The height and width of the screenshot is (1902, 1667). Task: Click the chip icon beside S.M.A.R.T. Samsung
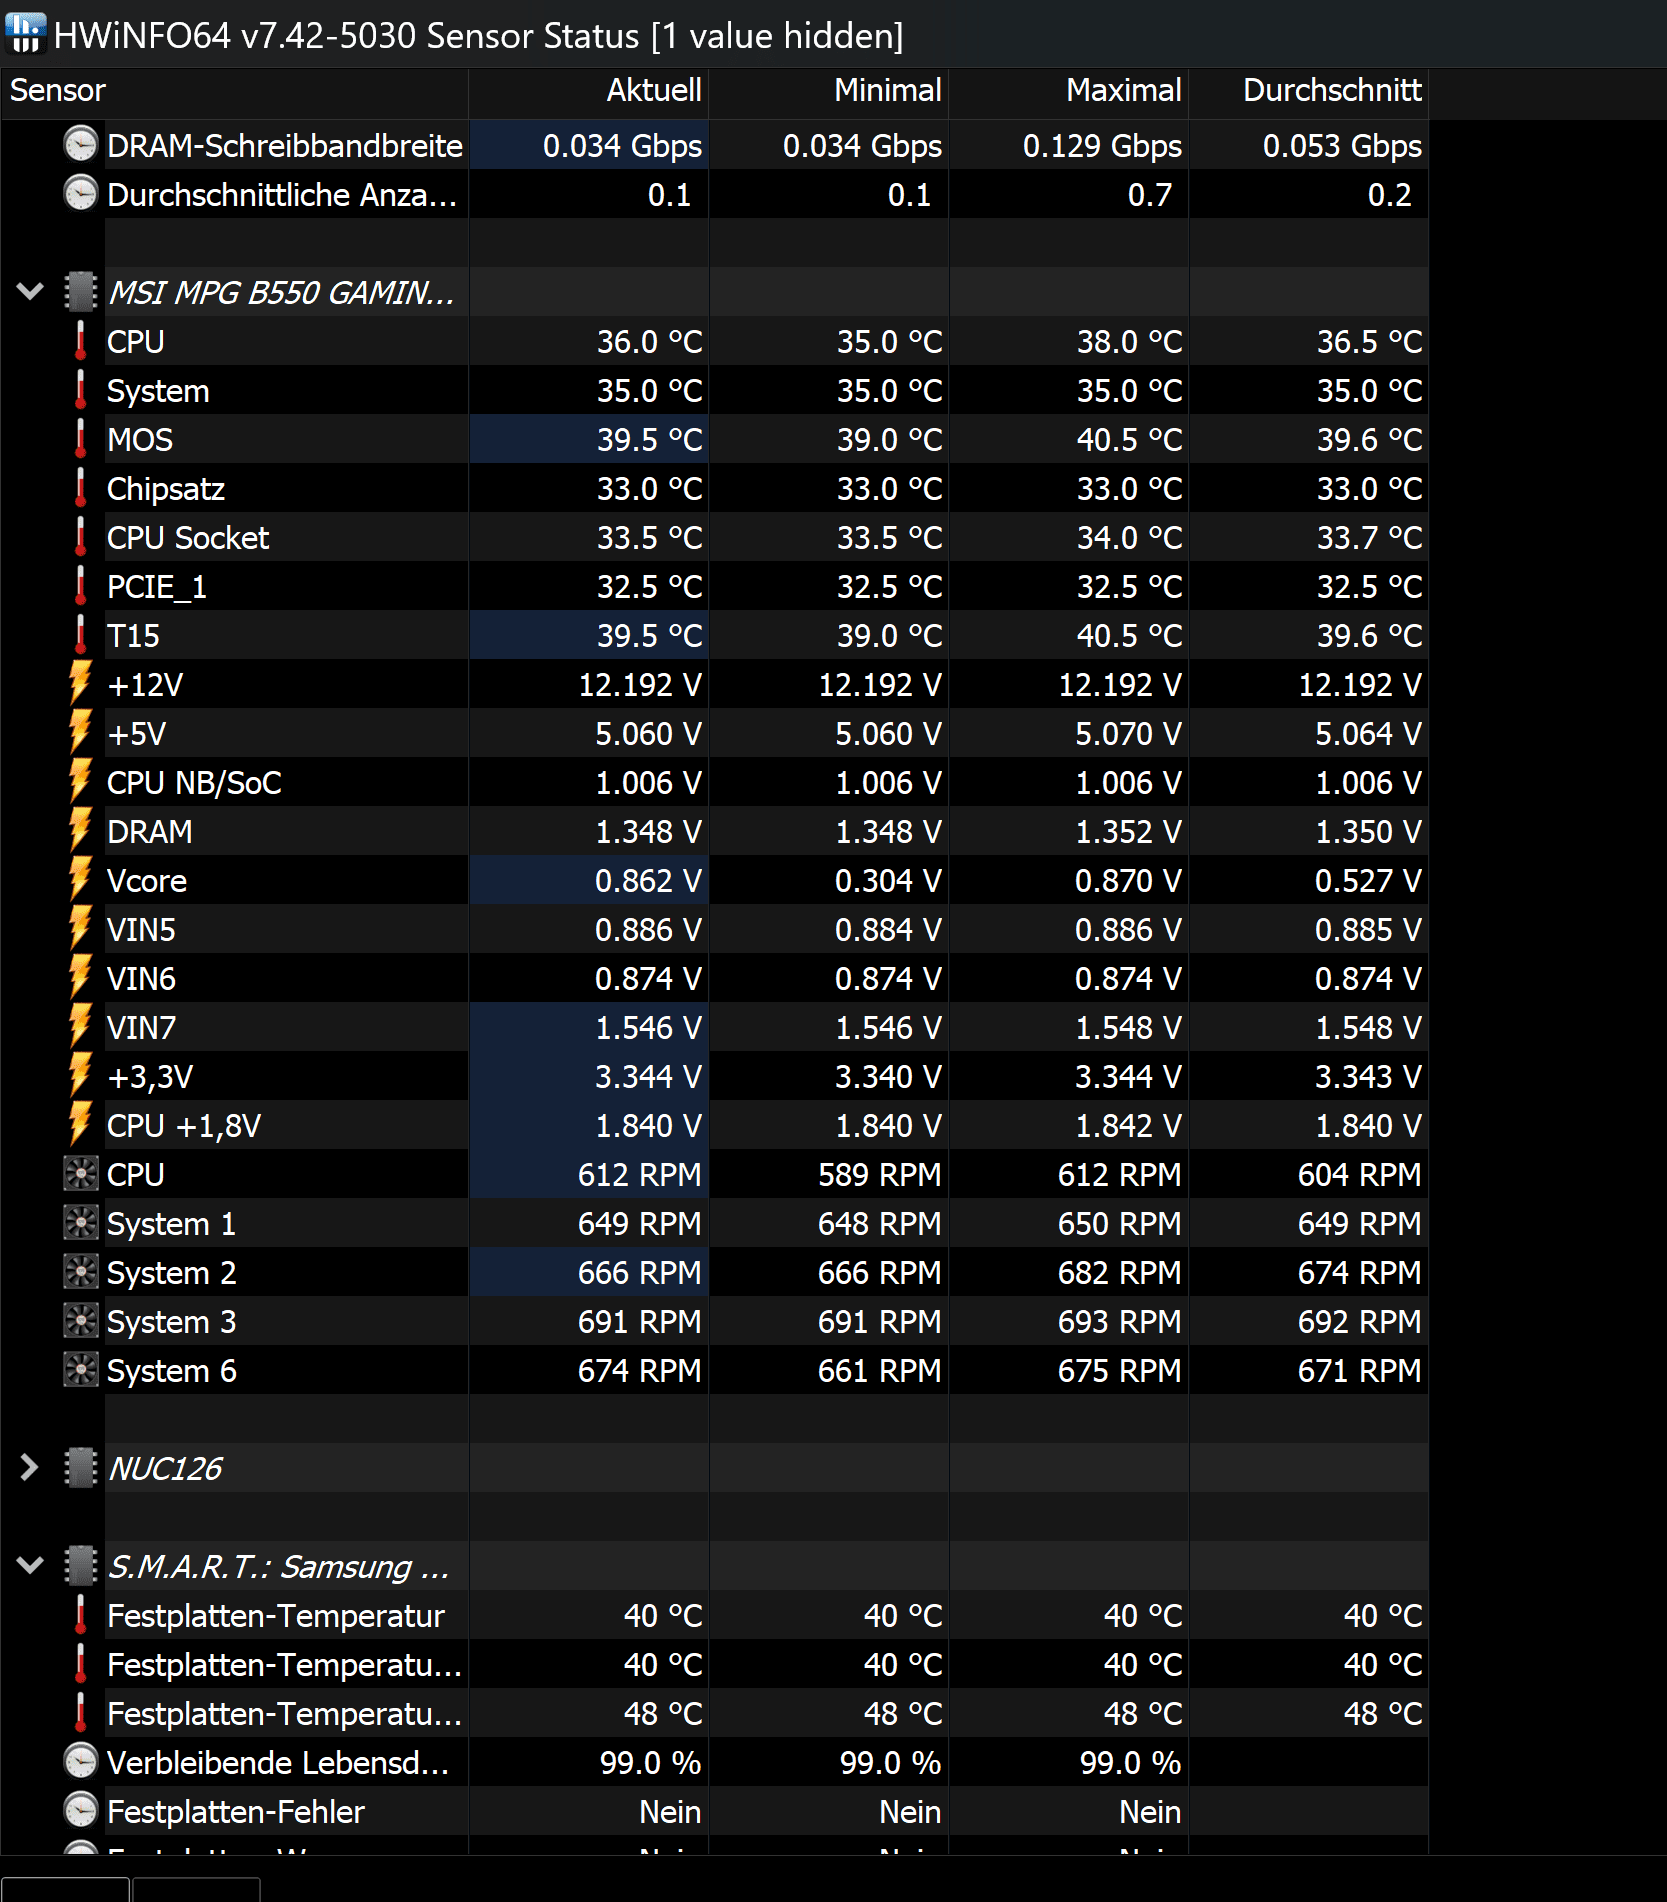click(x=80, y=1566)
